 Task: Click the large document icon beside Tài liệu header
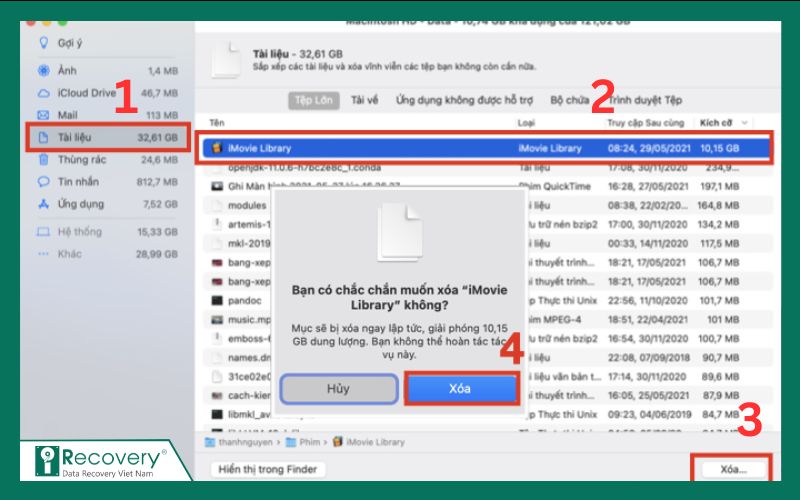(x=226, y=60)
